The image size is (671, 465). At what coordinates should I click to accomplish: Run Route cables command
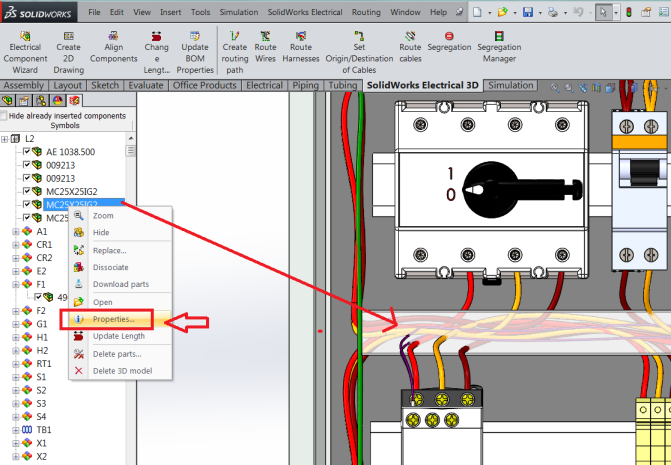point(410,47)
